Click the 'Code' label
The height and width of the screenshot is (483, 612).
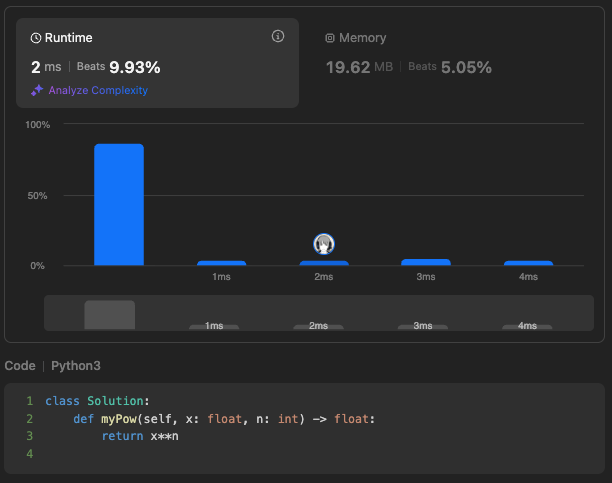click(x=20, y=366)
